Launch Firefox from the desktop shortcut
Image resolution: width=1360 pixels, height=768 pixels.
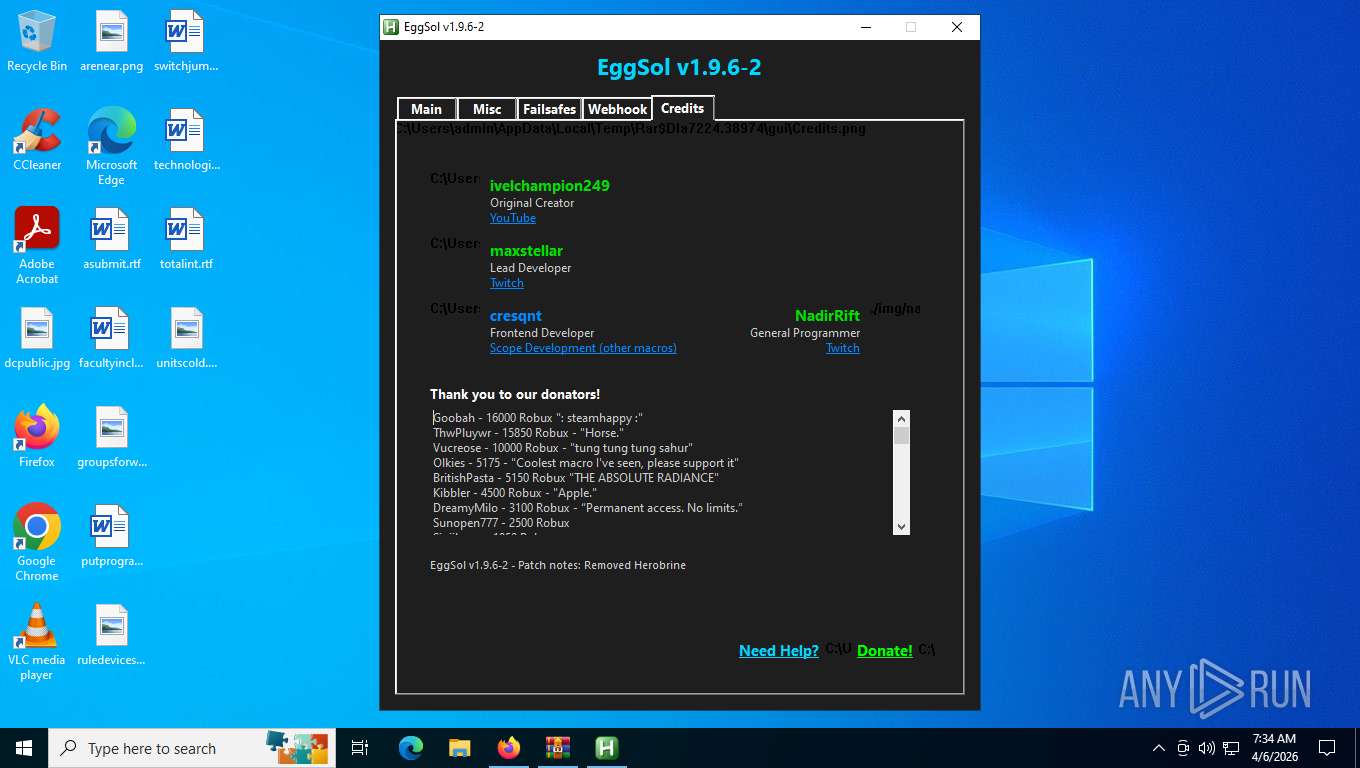[37, 437]
